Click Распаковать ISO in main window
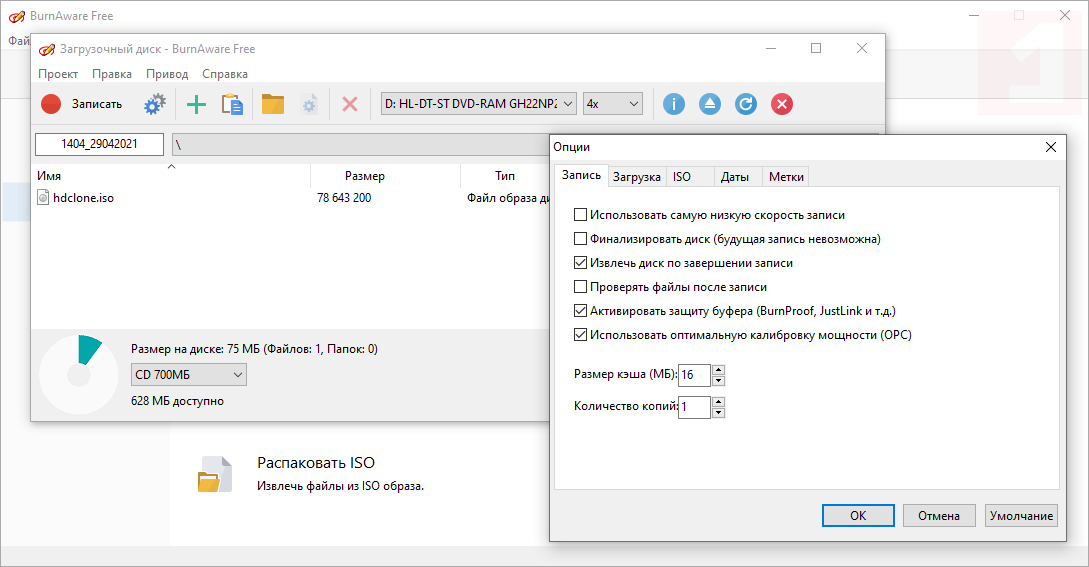This screenshot has width=1089, height=567. pyautogui.click(x=315, y=463)
